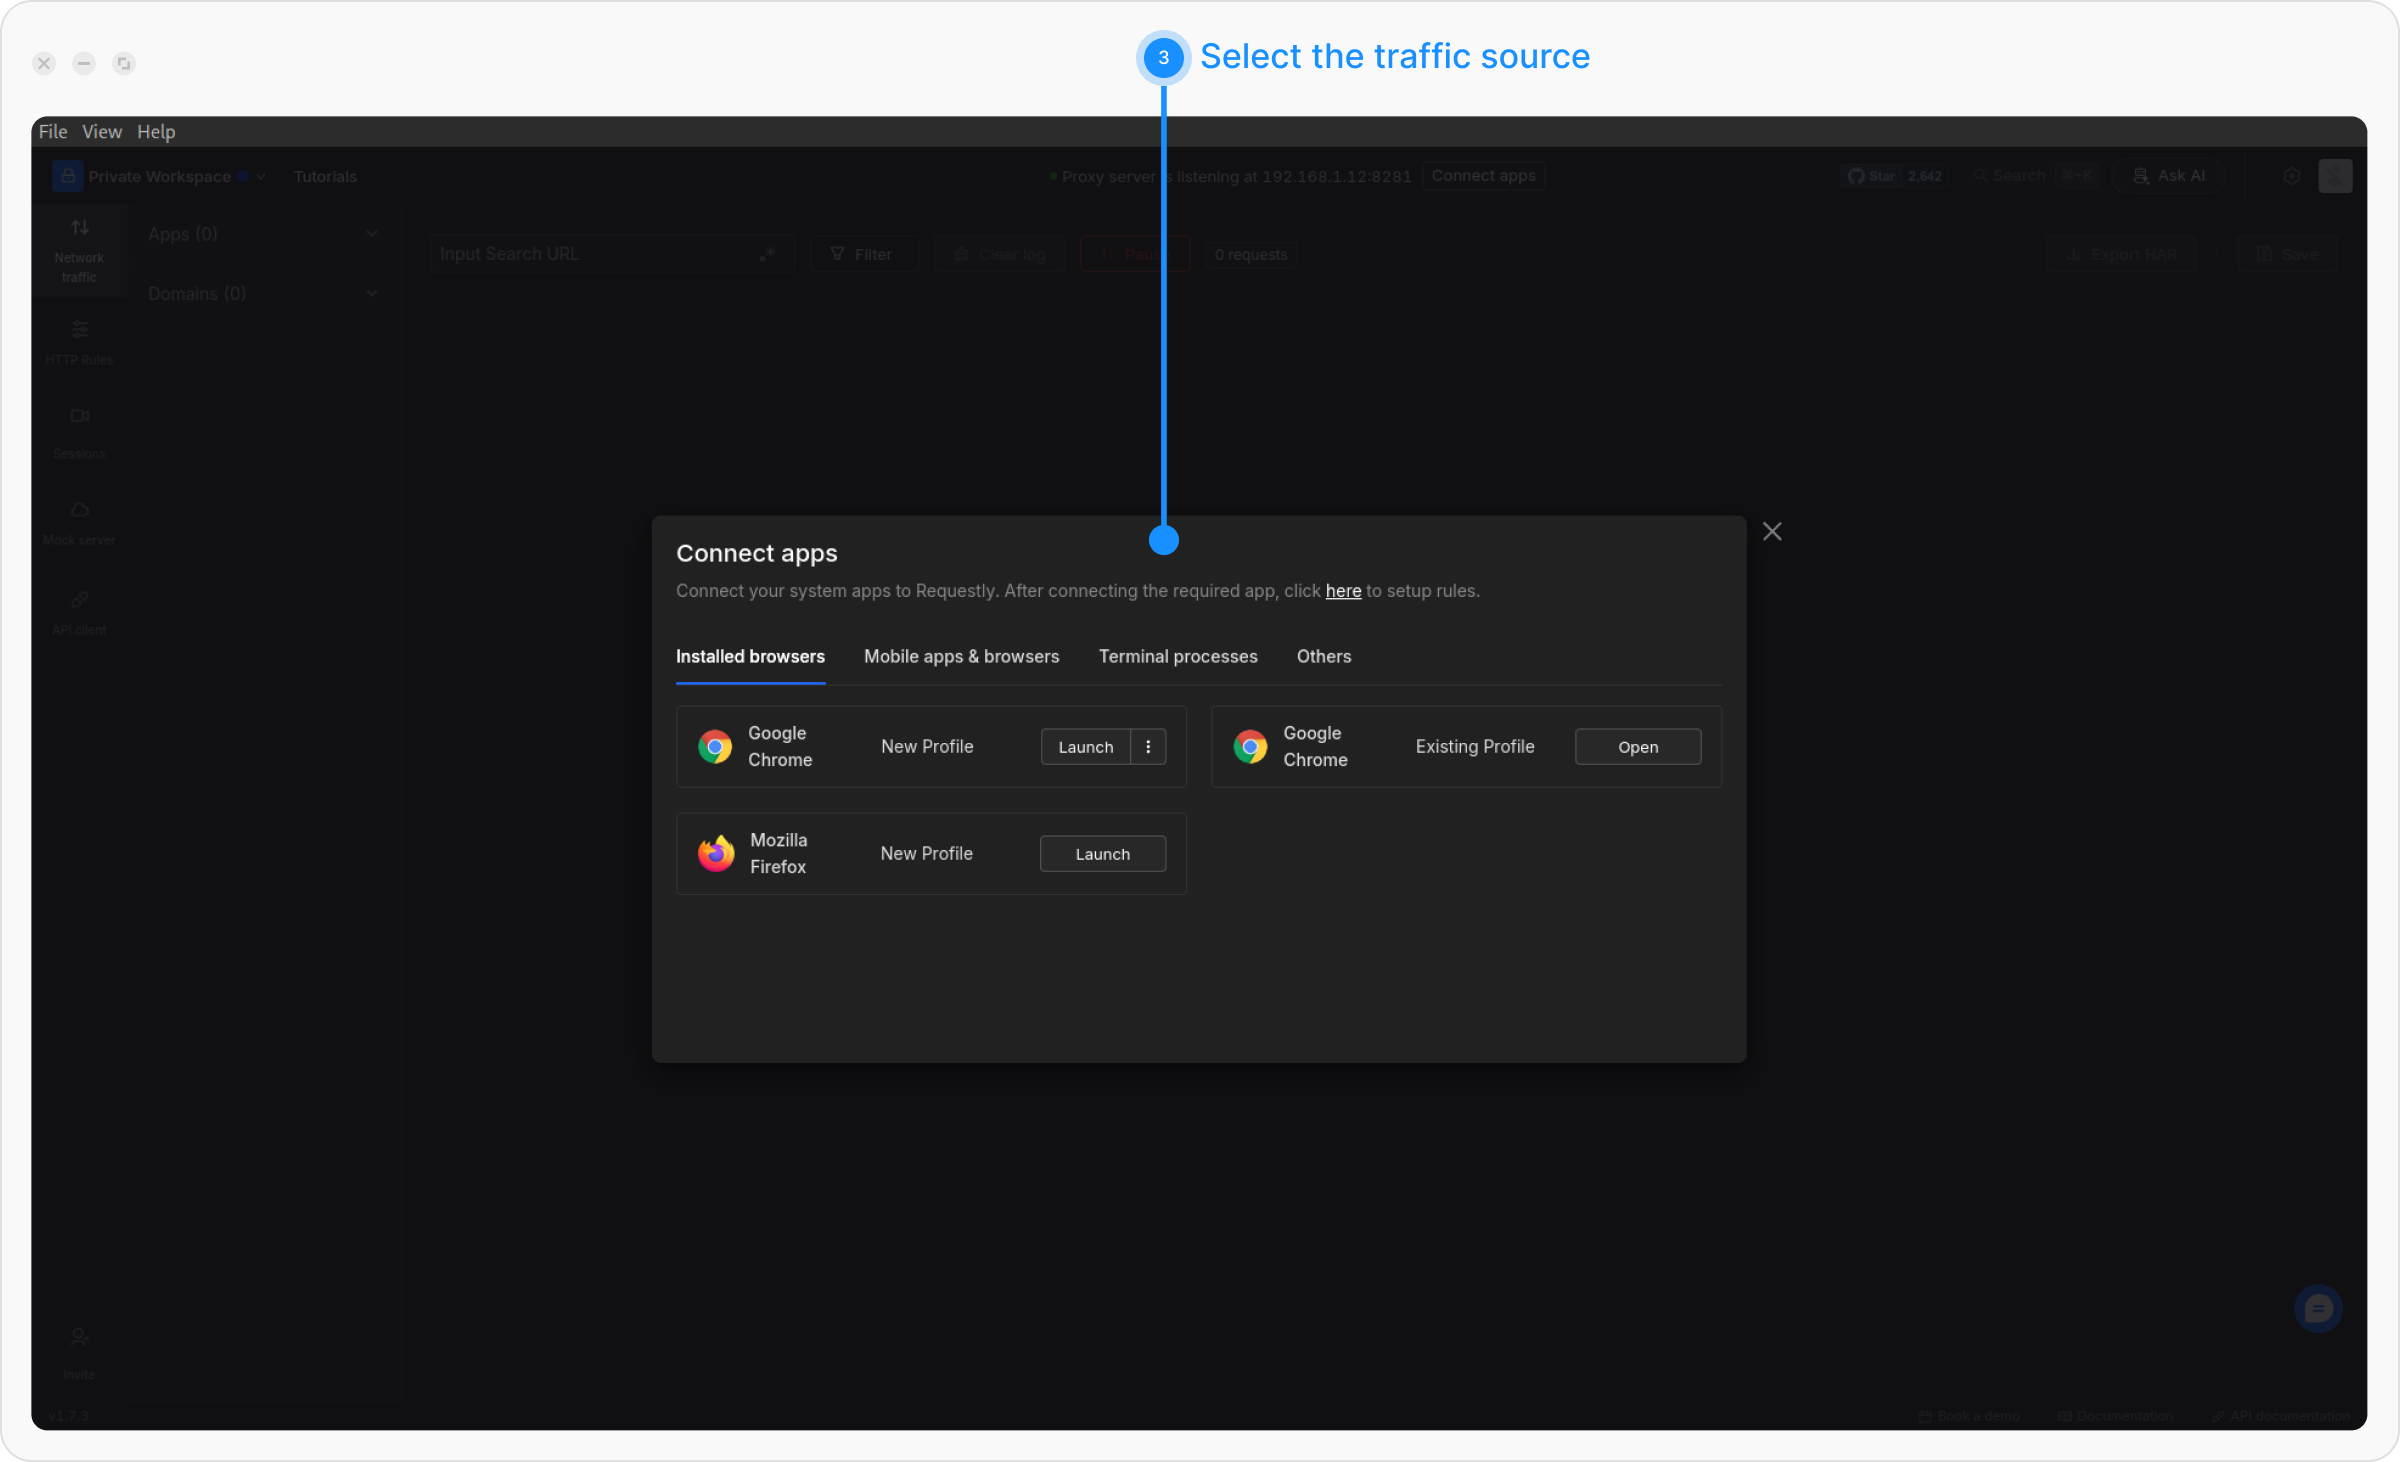Open the chat support bubble
Viewport: 2400px width, 1462px height.
(2318, 1309)
